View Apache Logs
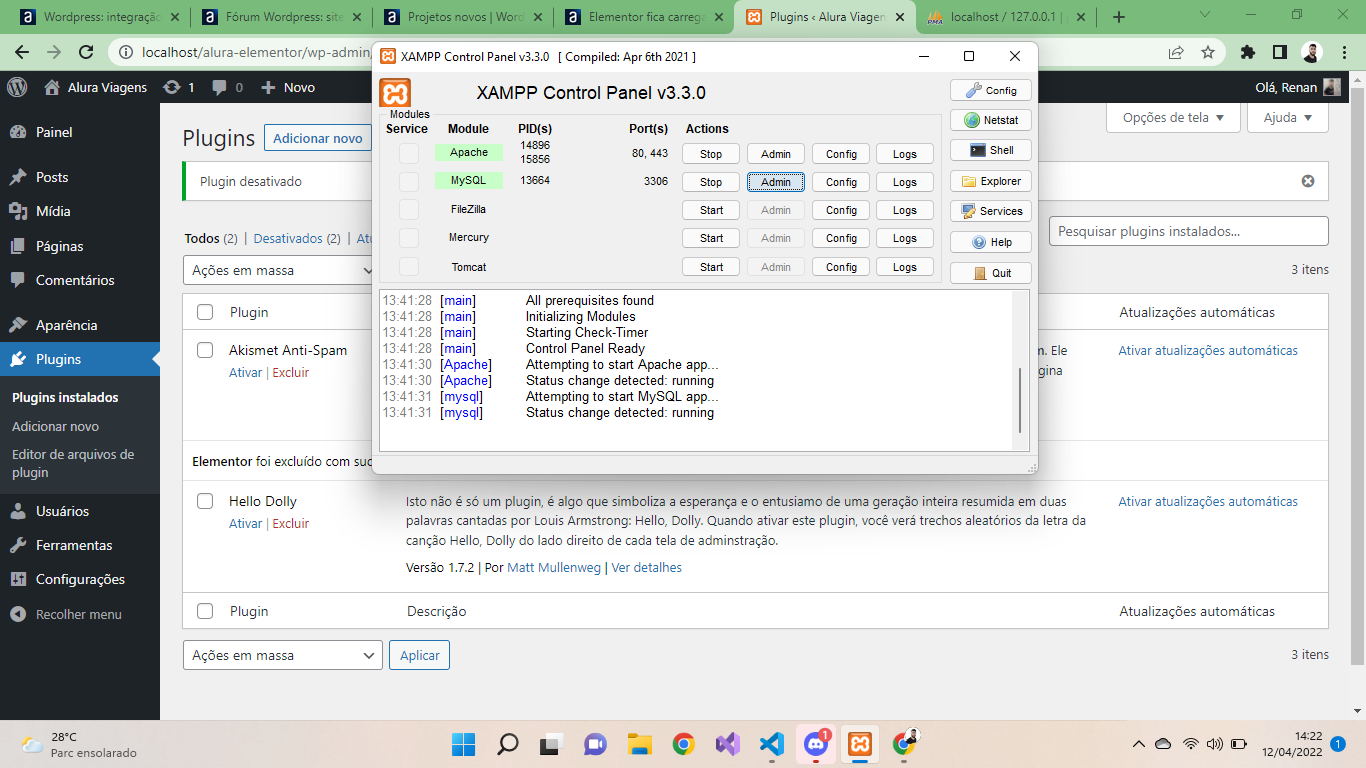Screen dimensions: 1366x768 click(x=905, y=154)
